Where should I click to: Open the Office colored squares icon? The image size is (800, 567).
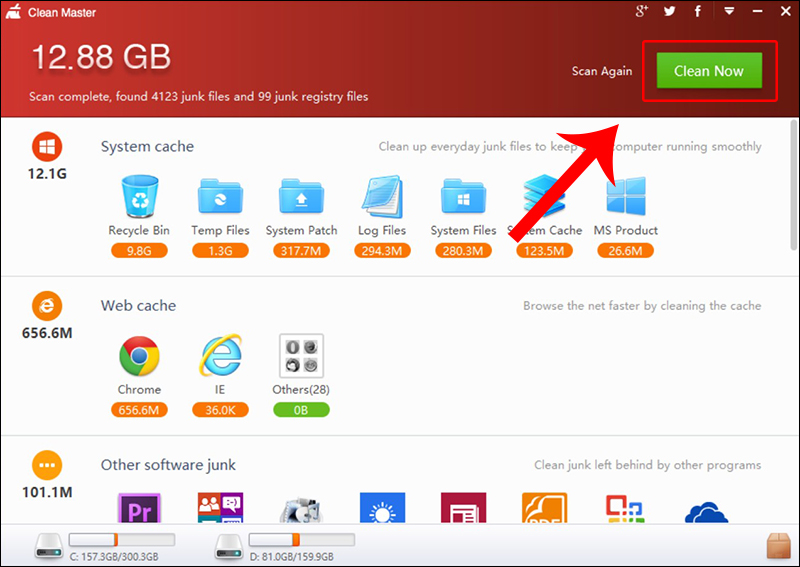[x=625, y=509]
